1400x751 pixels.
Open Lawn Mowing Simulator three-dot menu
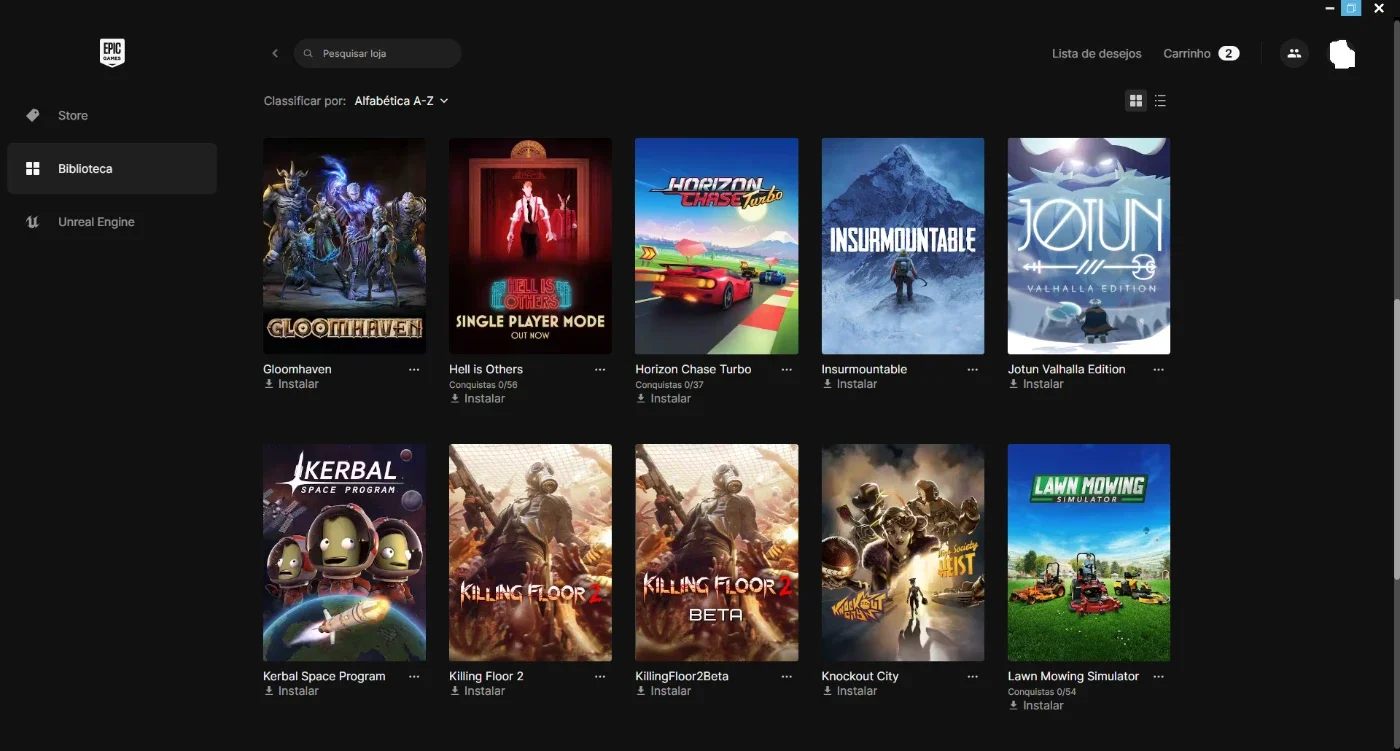[1158, 677]
